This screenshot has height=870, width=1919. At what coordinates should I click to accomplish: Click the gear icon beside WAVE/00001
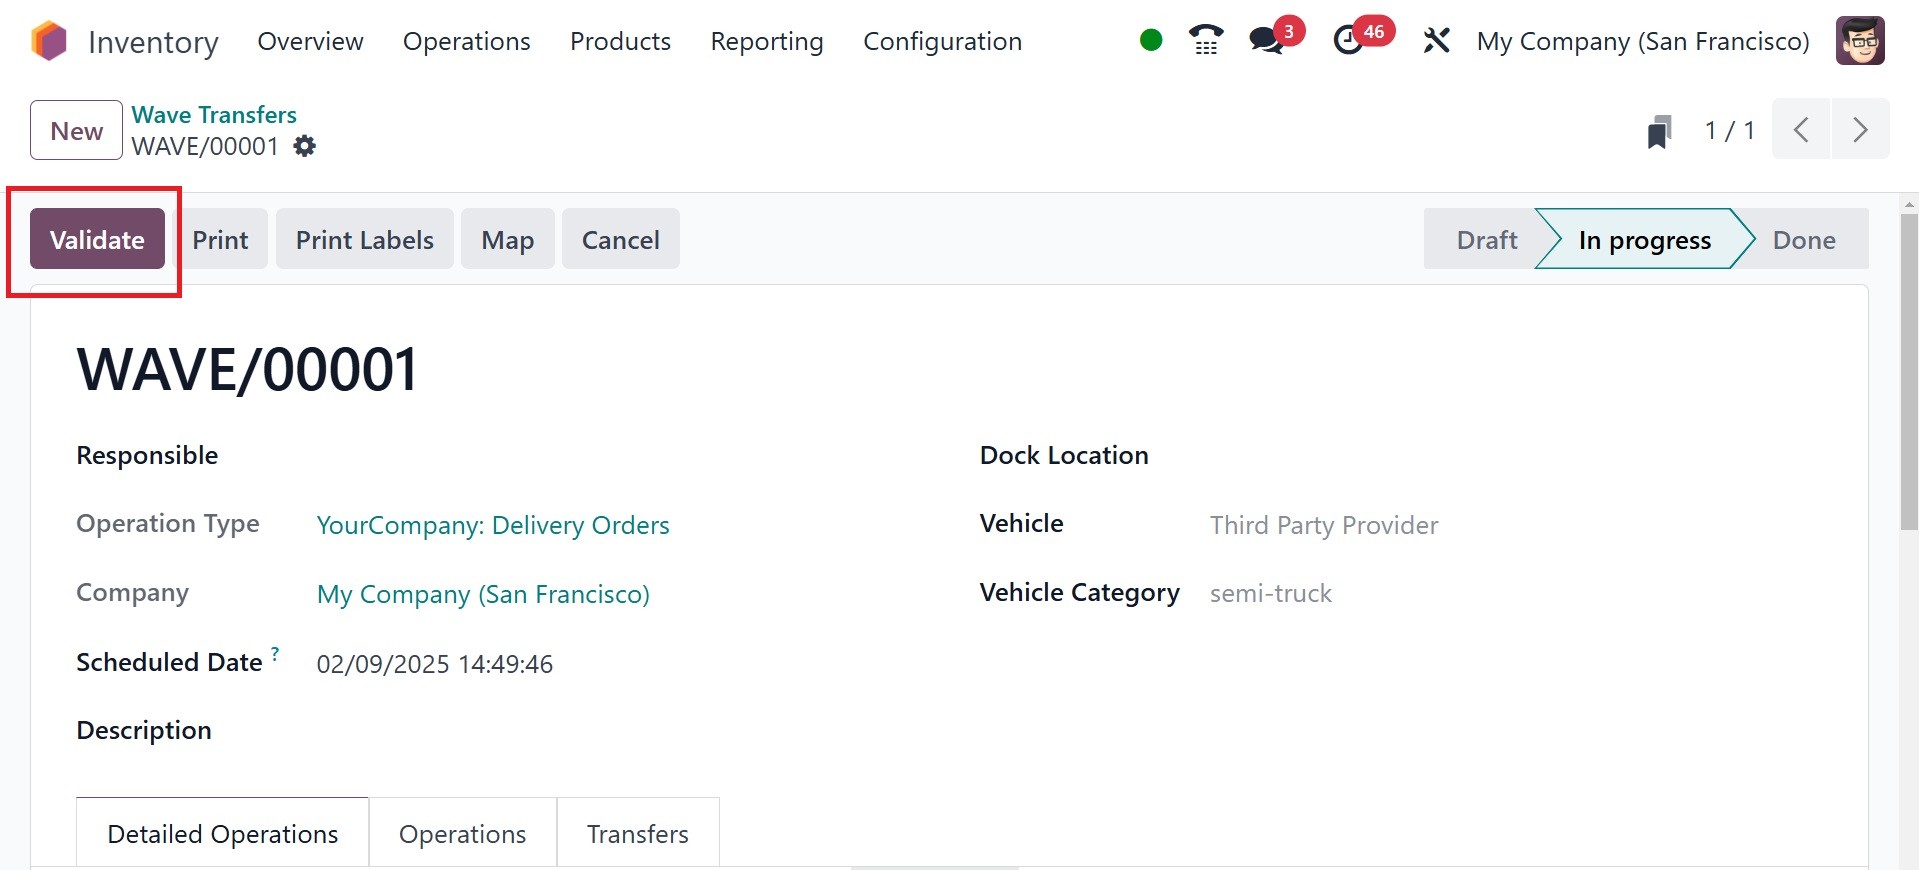pyautogui.click(x=305, y=146)
